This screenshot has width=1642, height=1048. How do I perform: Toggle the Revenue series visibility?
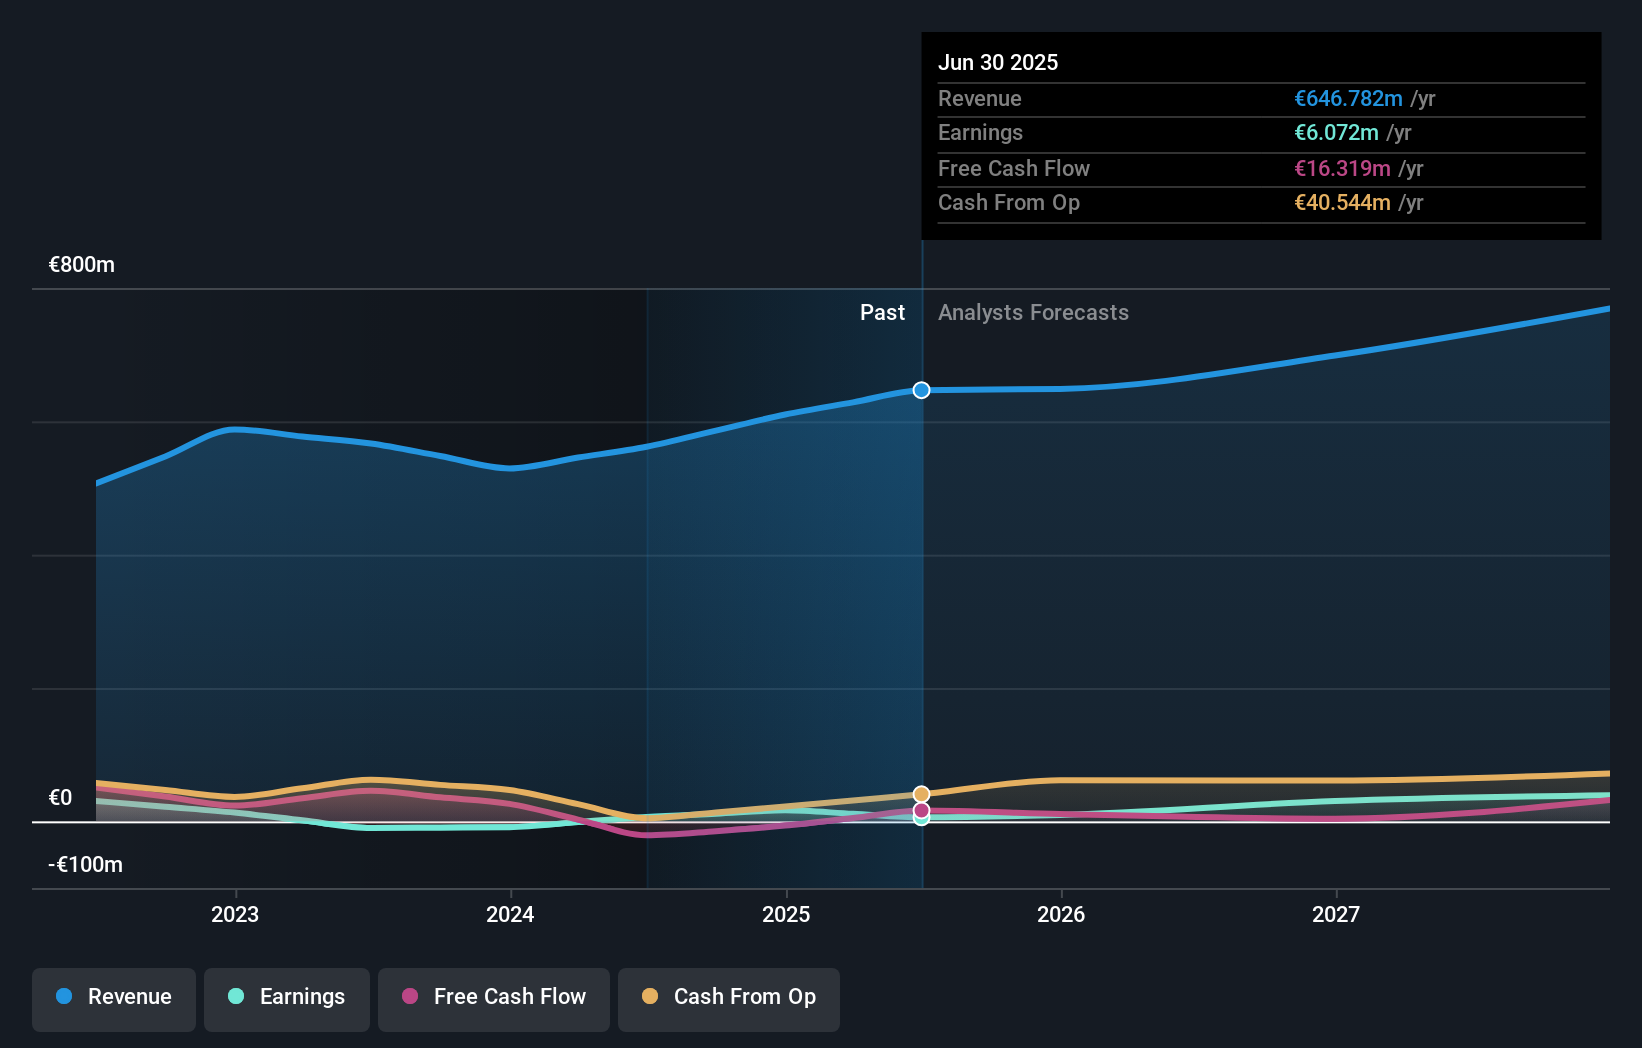tap(113, 999)
